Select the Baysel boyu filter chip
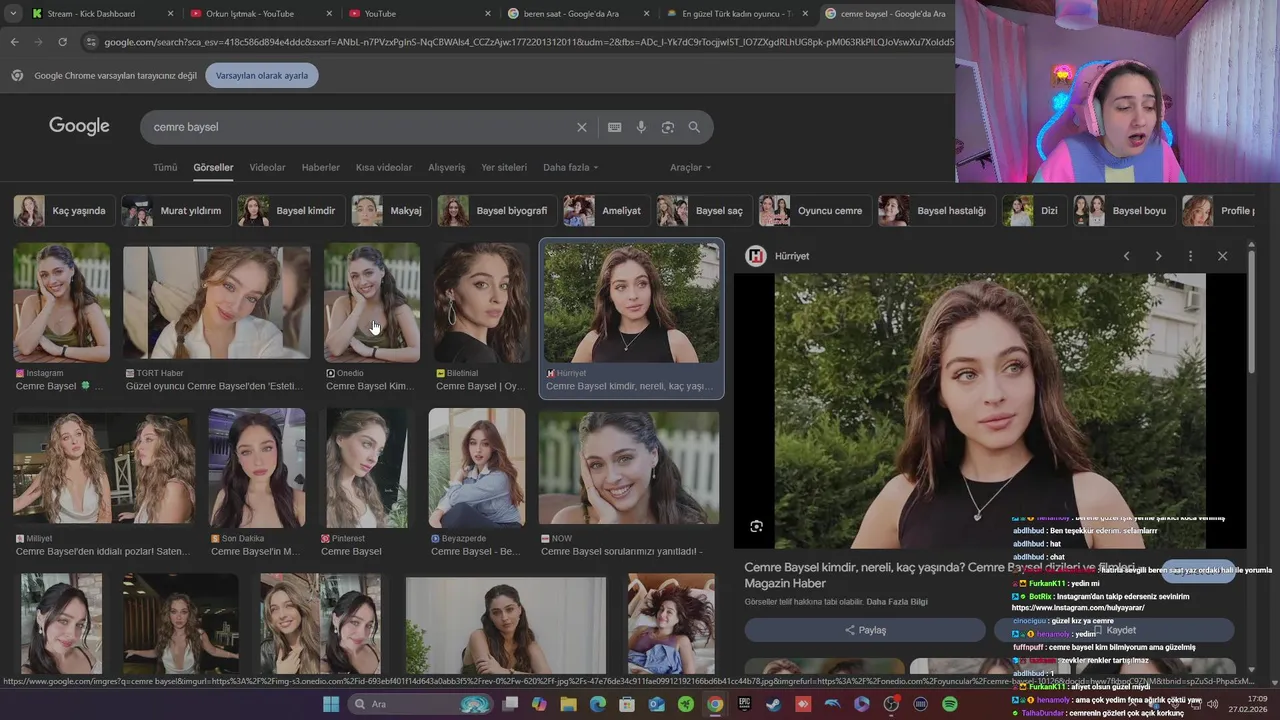The width and height of the screenshot is (1280, 720). (x=1124, y=211)
